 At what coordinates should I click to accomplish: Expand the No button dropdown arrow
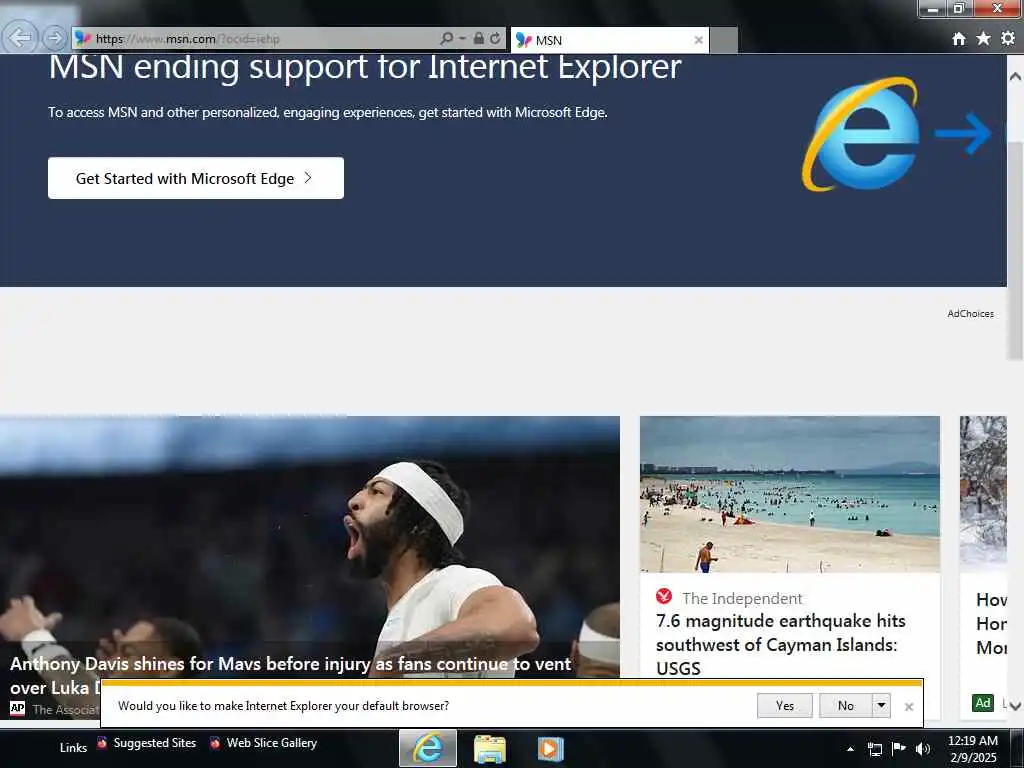881,705
